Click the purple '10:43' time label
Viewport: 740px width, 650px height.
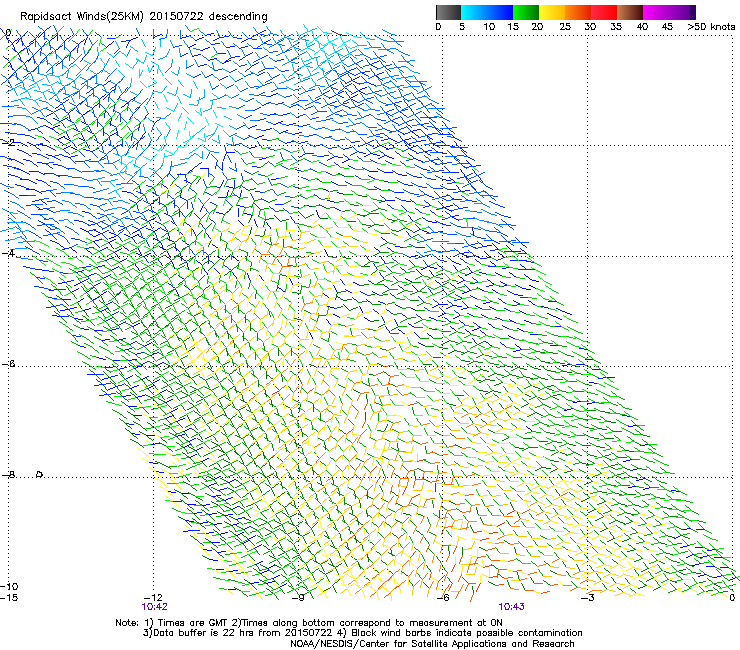512,607
